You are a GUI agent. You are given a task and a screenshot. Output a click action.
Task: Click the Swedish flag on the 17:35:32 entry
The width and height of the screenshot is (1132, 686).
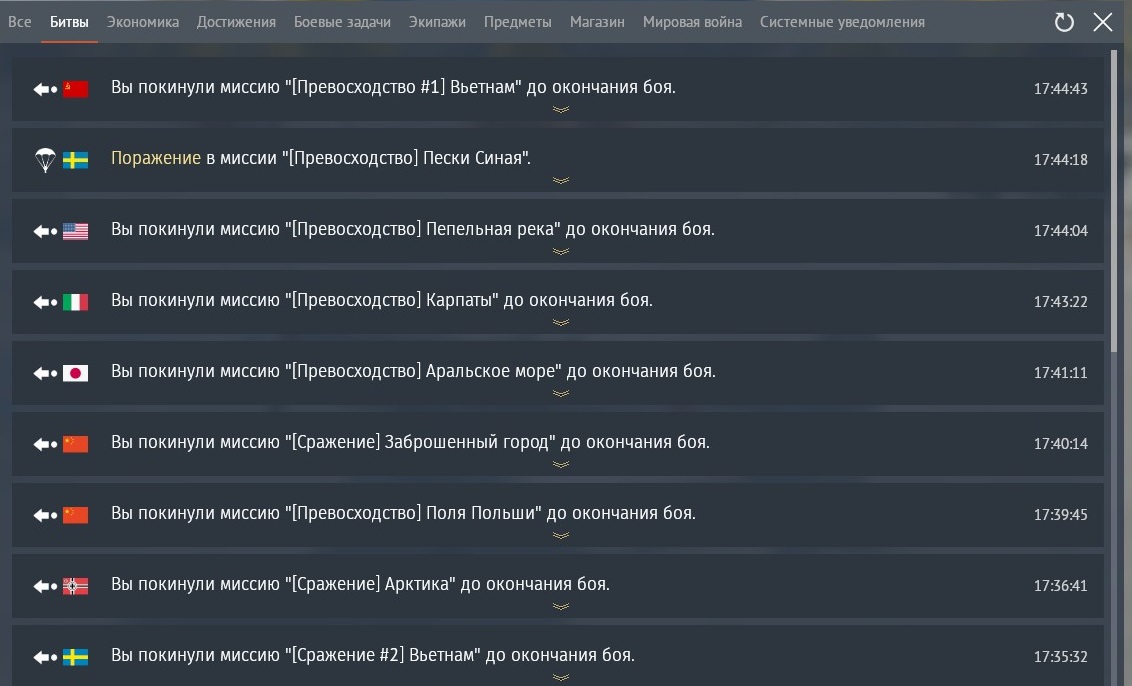tap(76, 657)
